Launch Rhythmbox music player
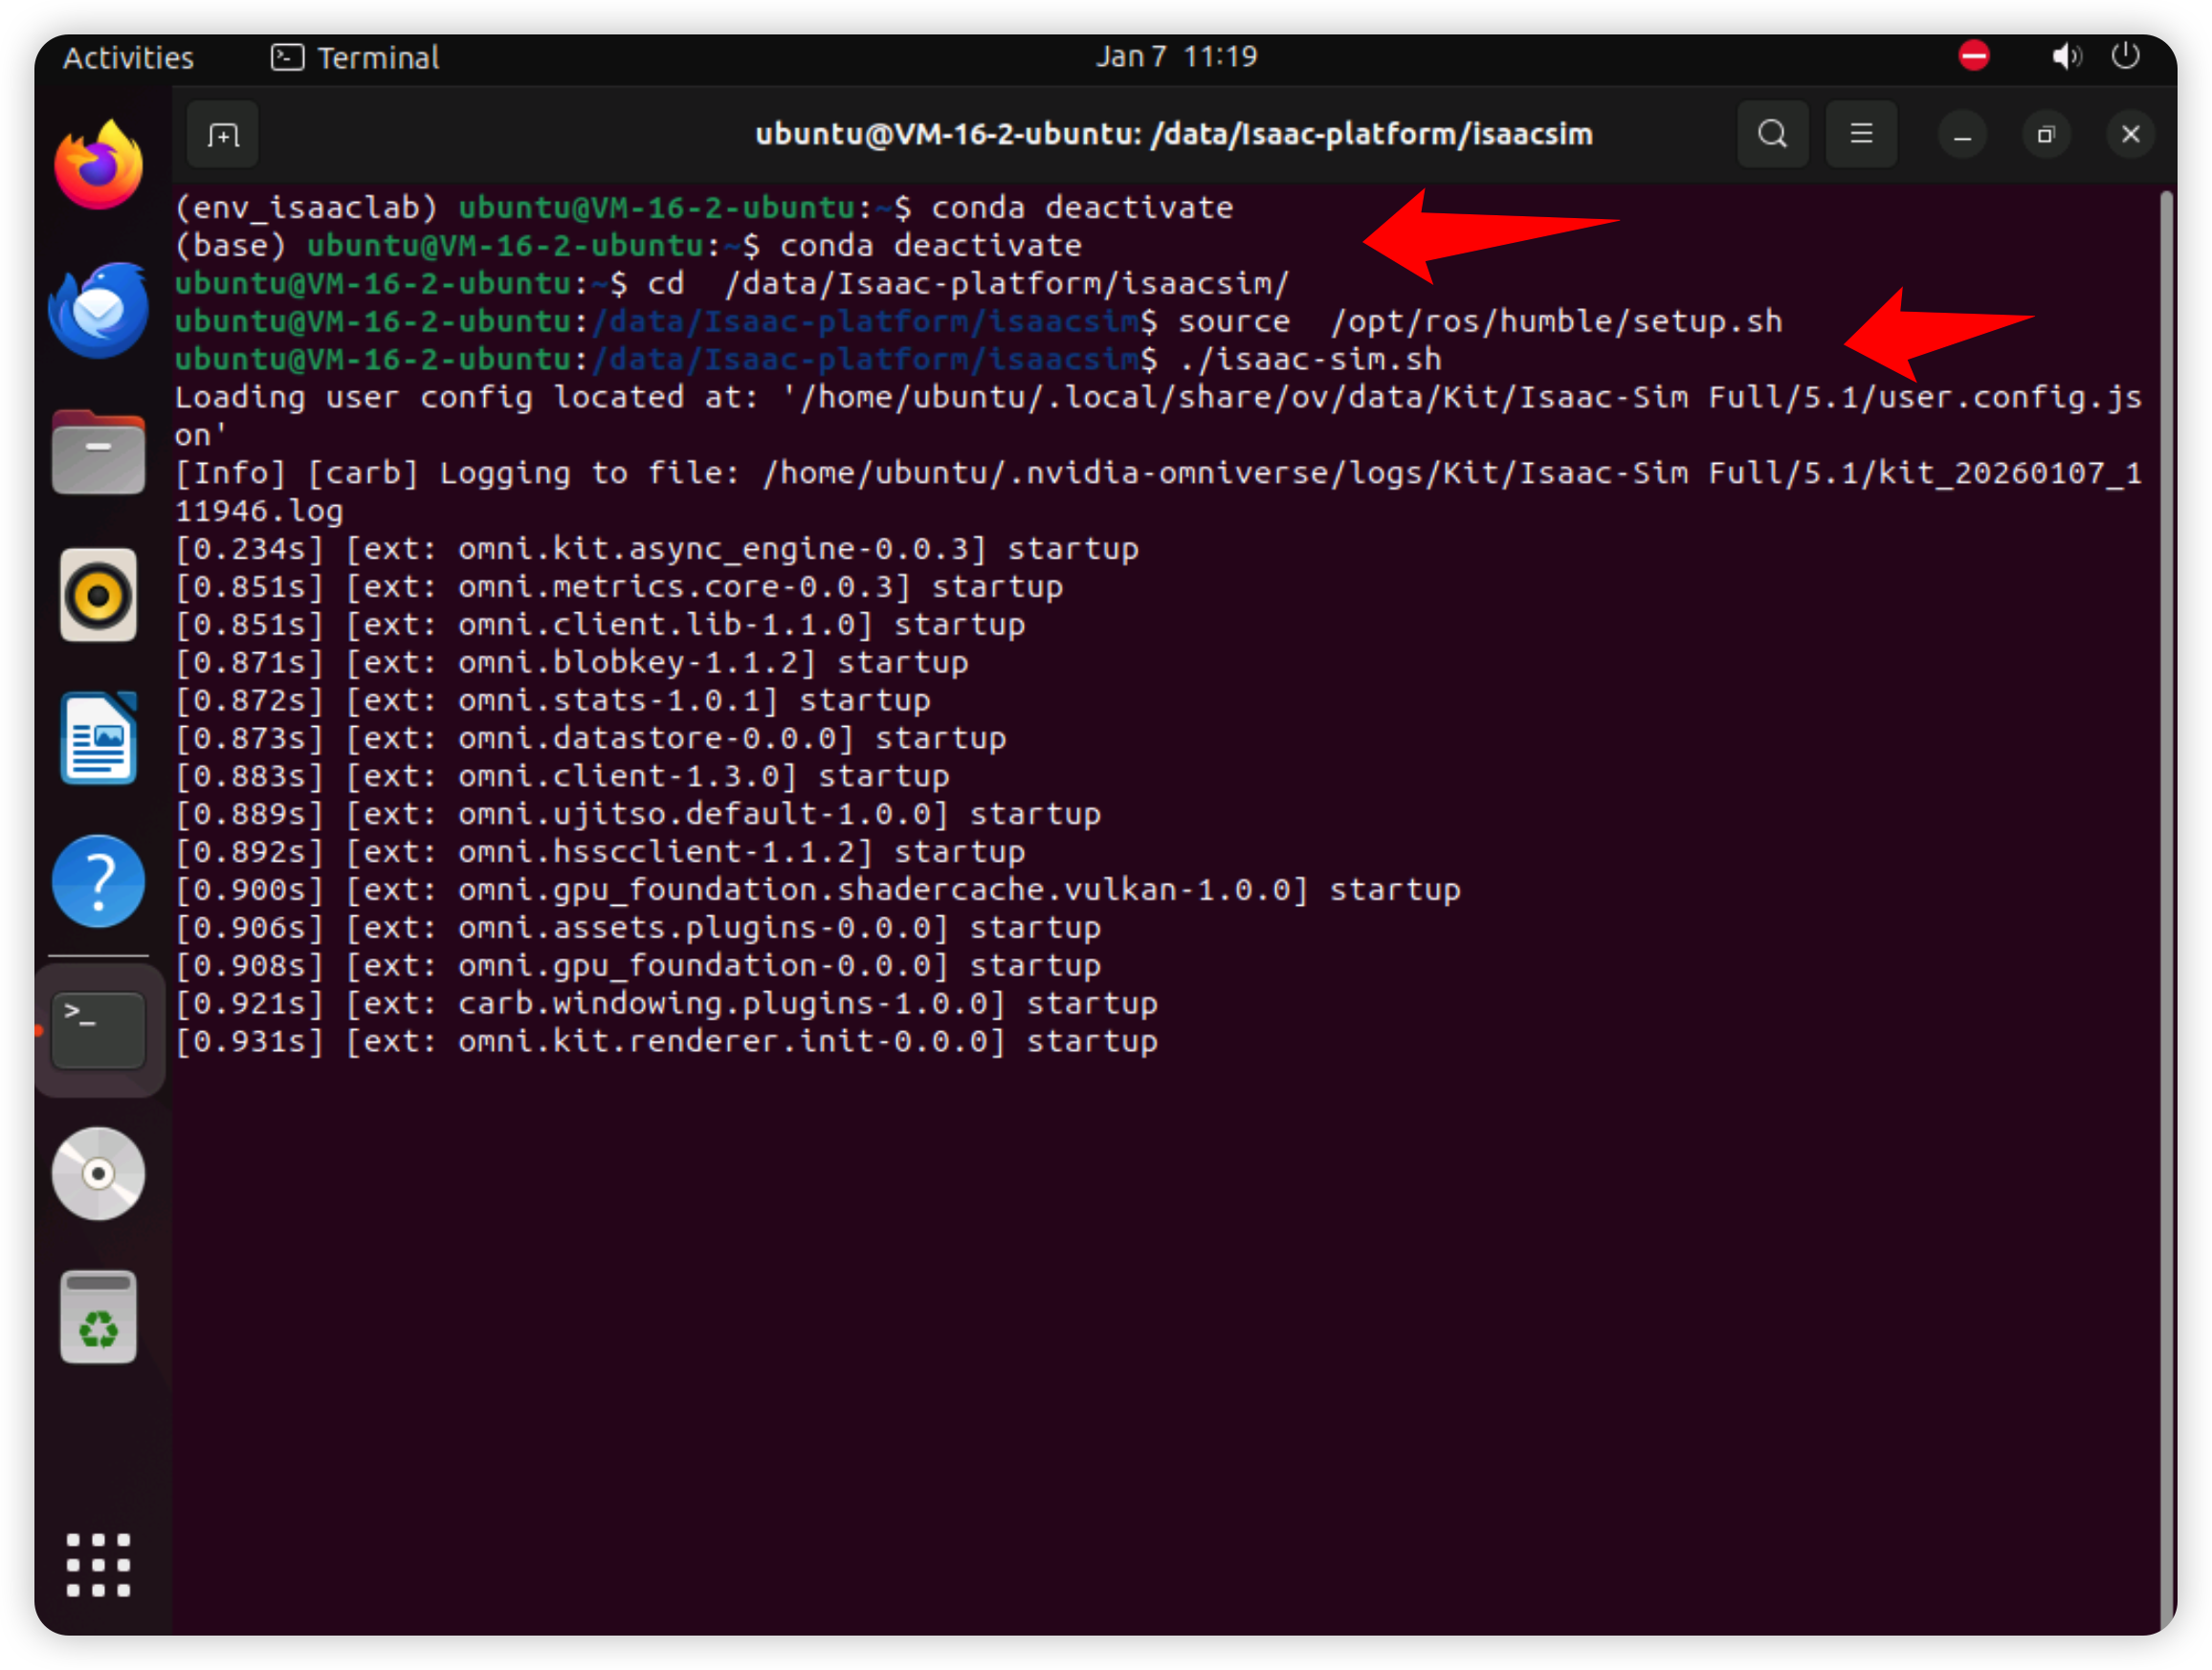 tap(98, 595)
